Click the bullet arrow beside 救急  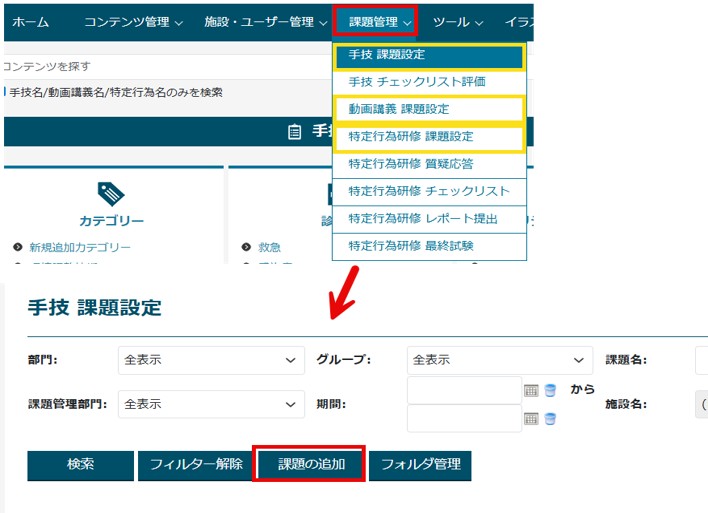pyautogui.click(x=246, y=247)
